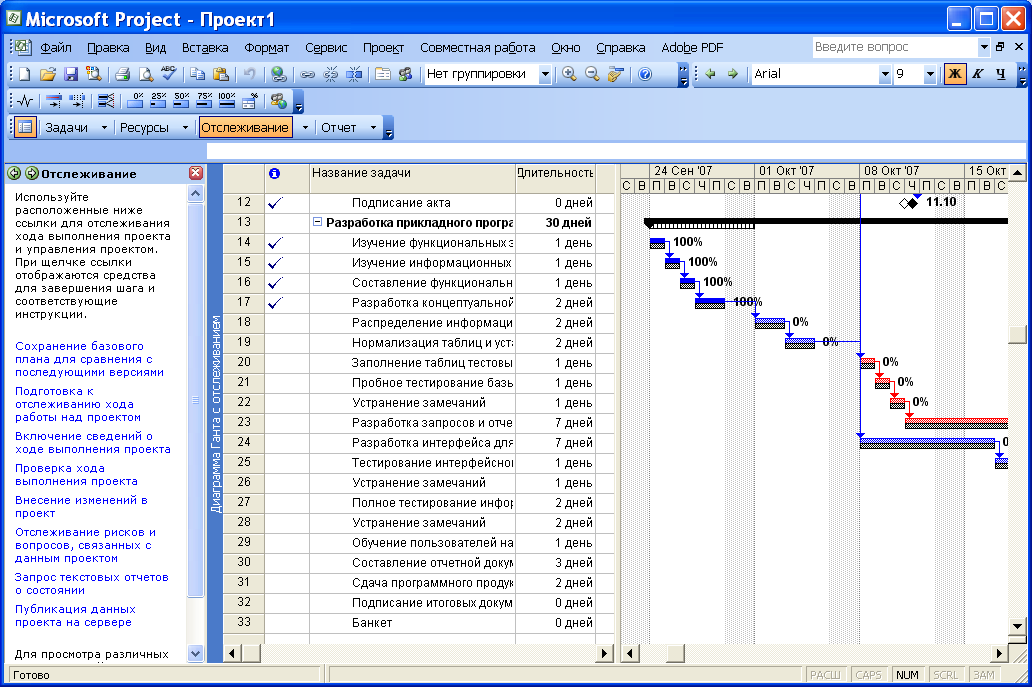This screenshot has width=1032, height=687.
Task: Open the Нет группировки grouping dropdown
Action: [545, 74]
